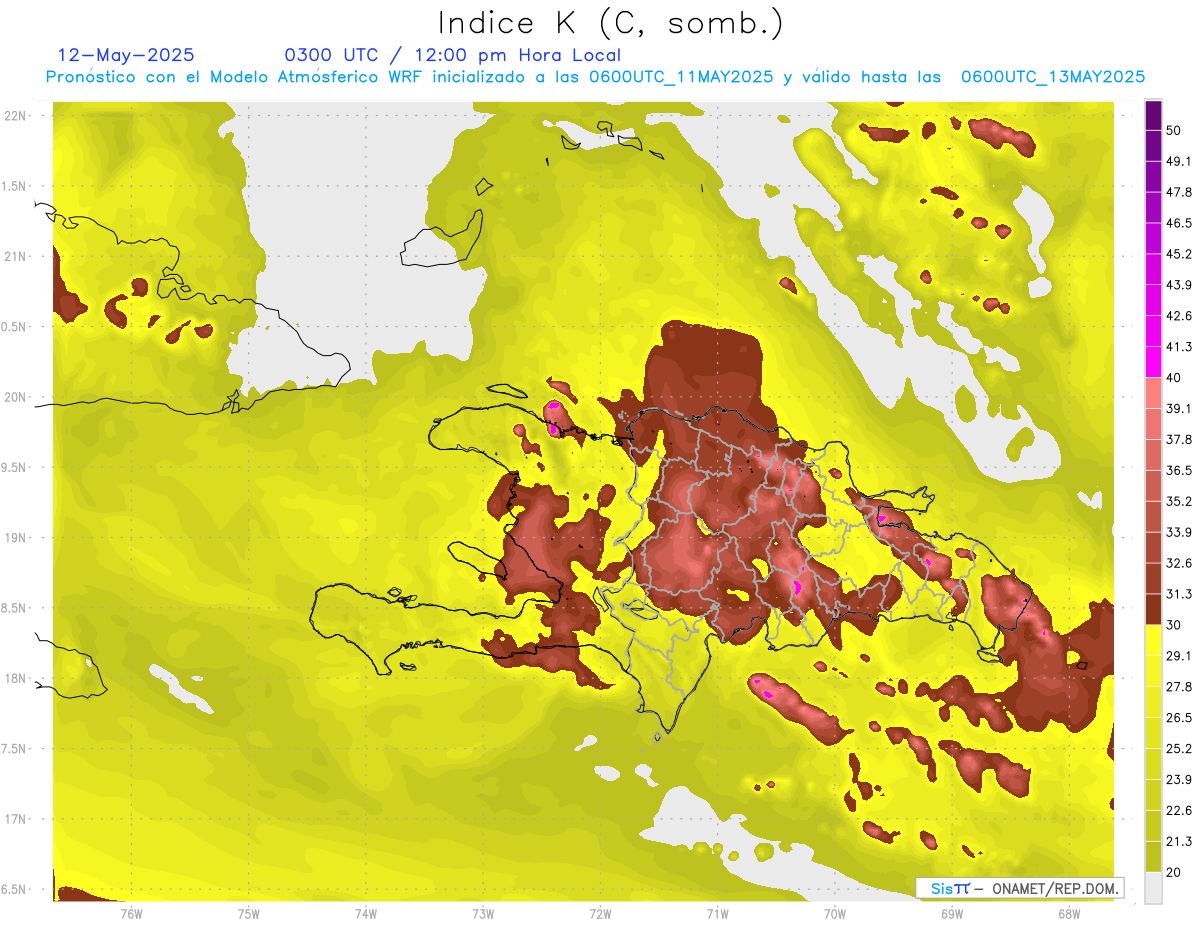Click the "0.5N" latitude label
Viewport: 1200px width, 927px height.
(13, 327)
